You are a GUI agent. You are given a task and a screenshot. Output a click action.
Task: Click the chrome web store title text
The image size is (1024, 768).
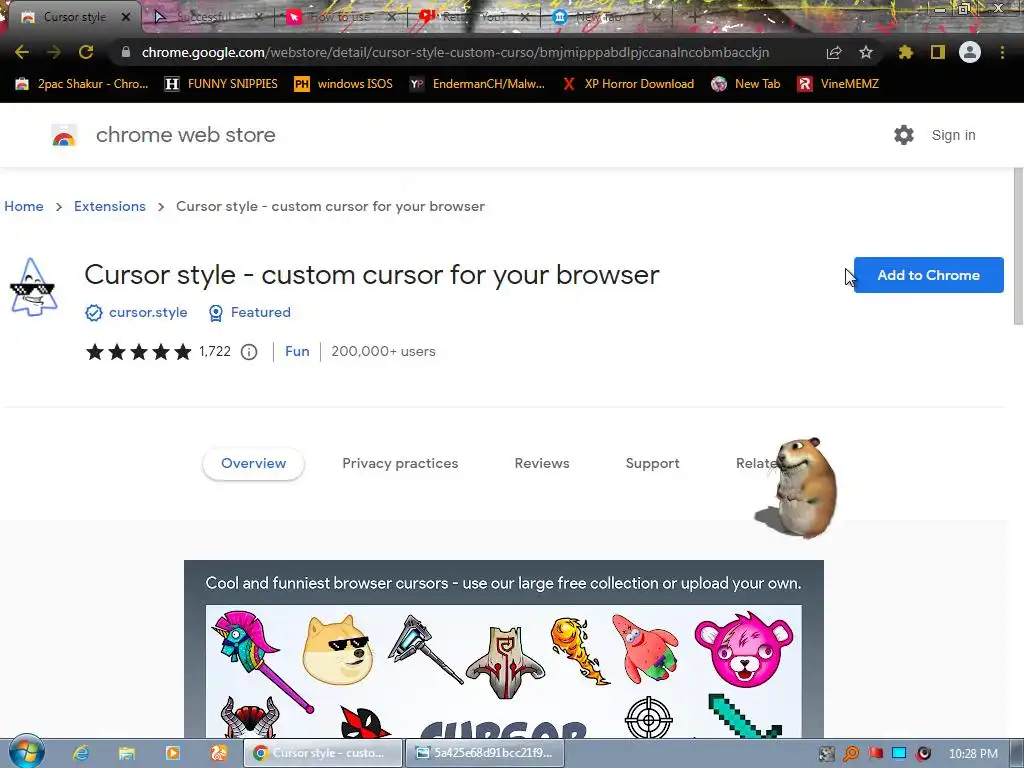tap(185, 135)
